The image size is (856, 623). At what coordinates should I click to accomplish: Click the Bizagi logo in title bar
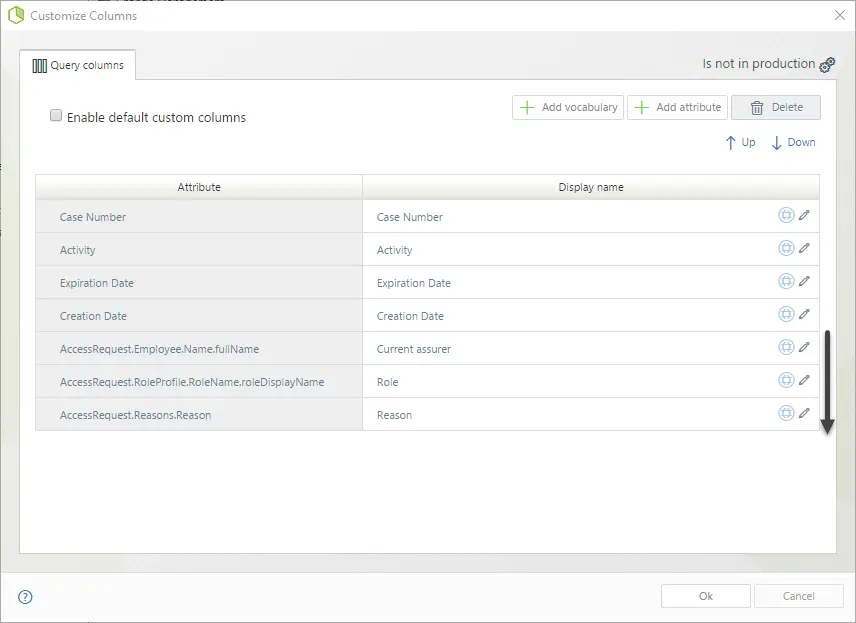(16, 15)
